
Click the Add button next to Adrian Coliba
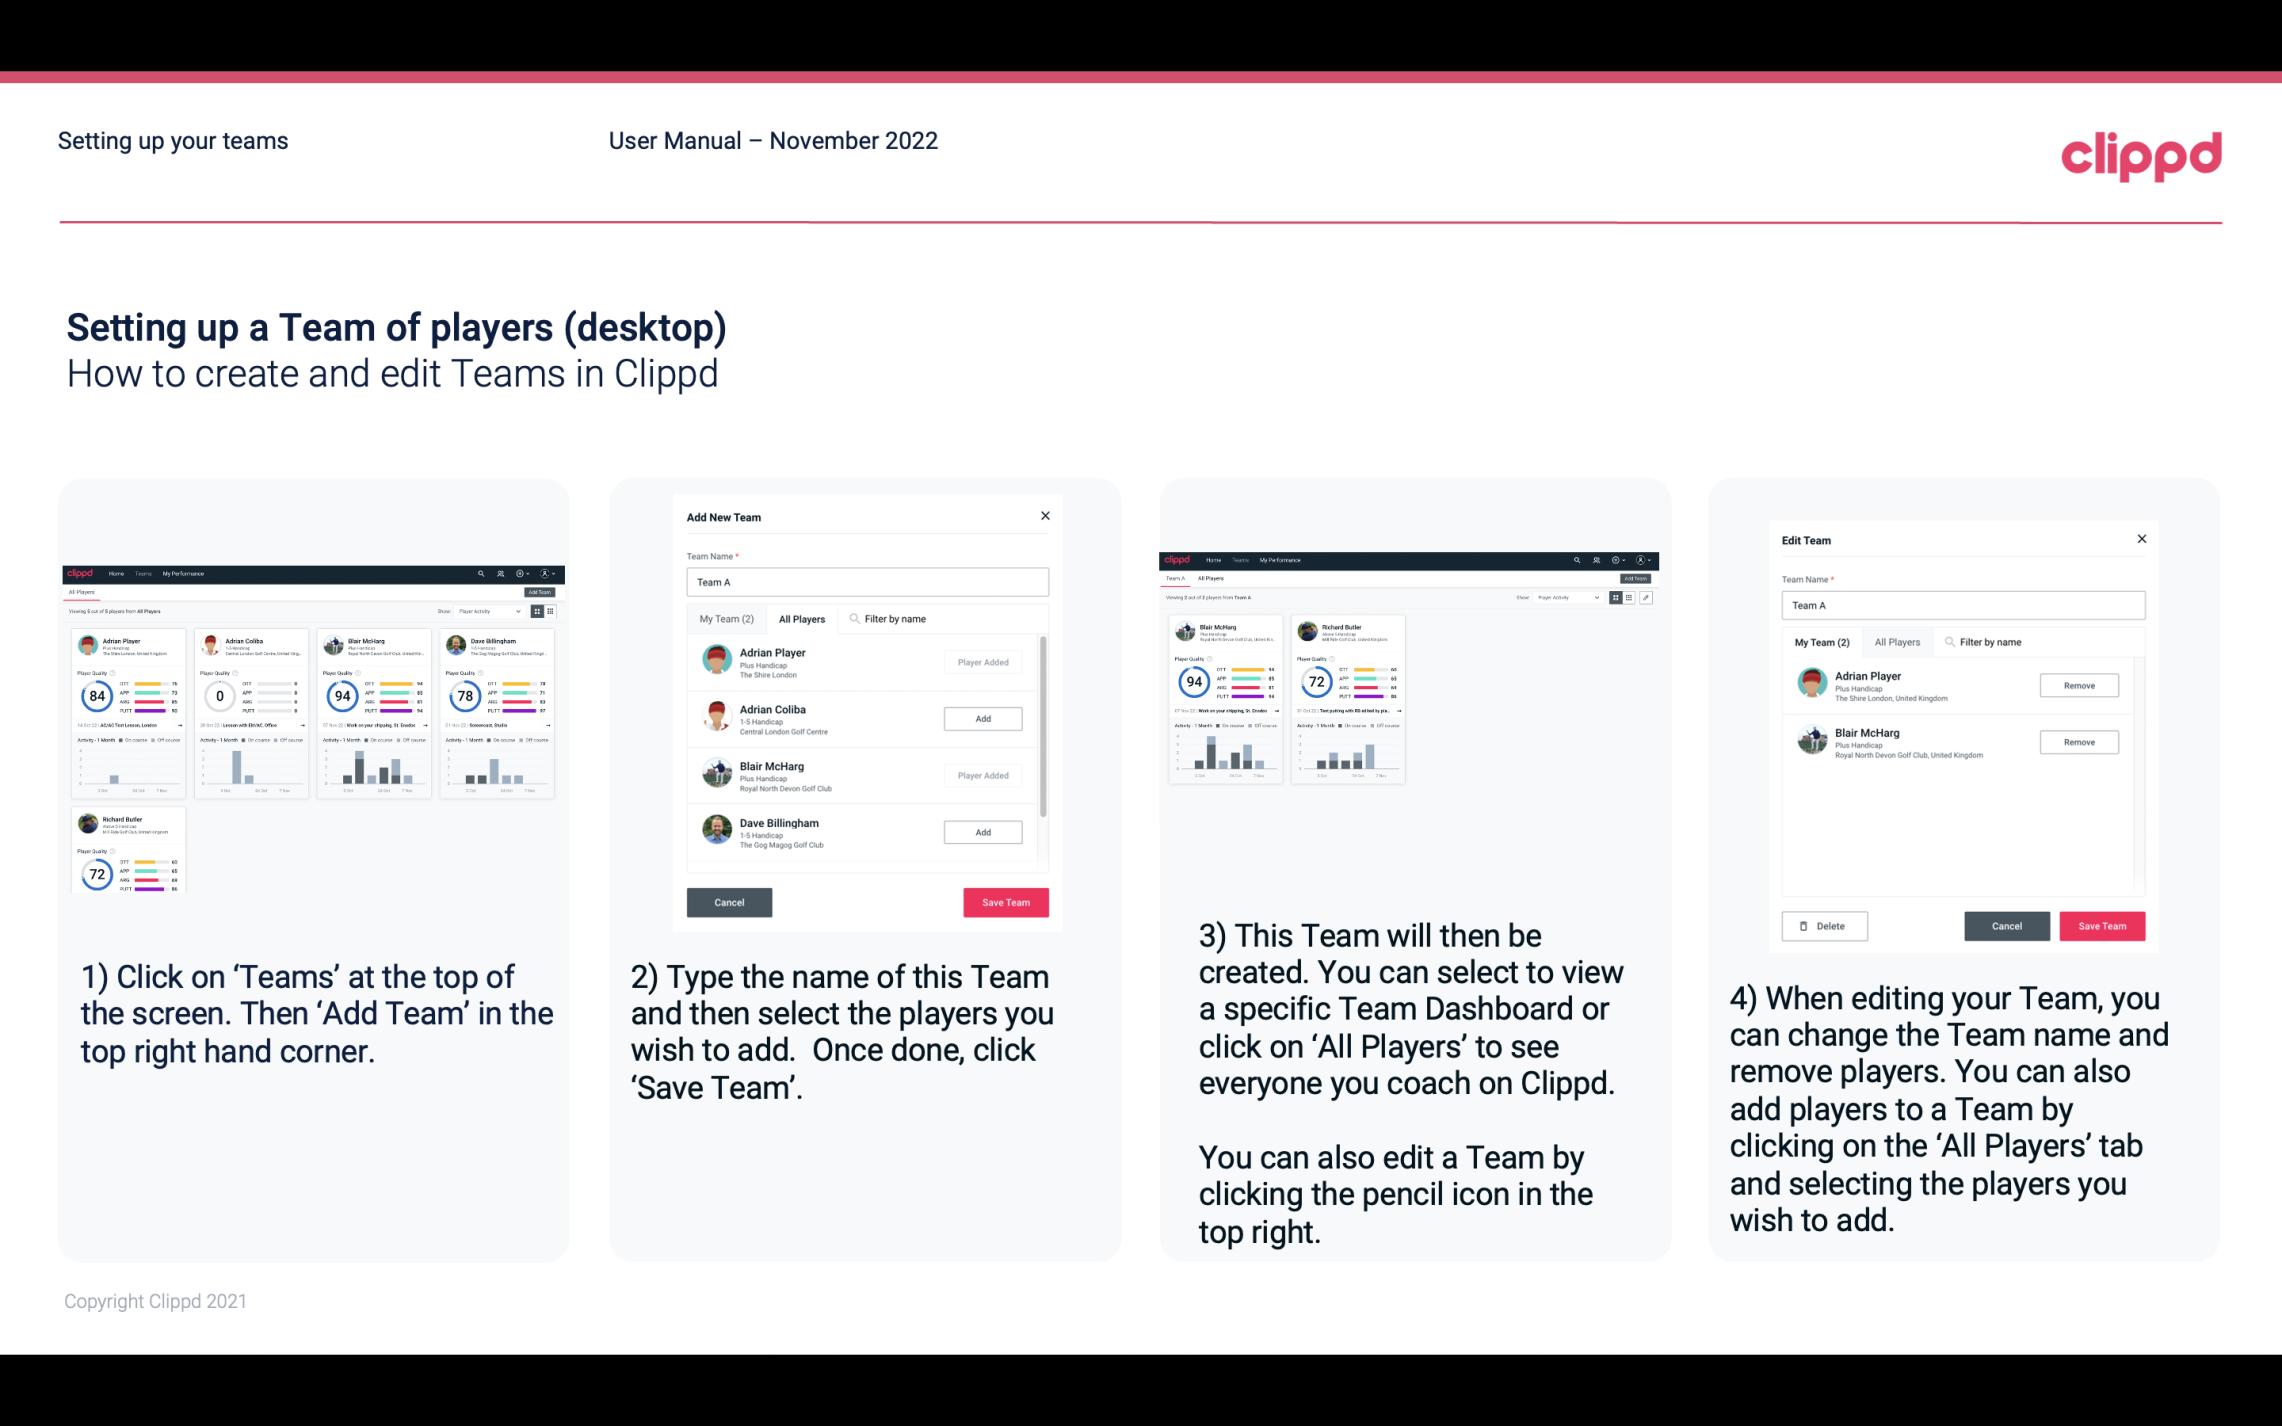(981, 716)
